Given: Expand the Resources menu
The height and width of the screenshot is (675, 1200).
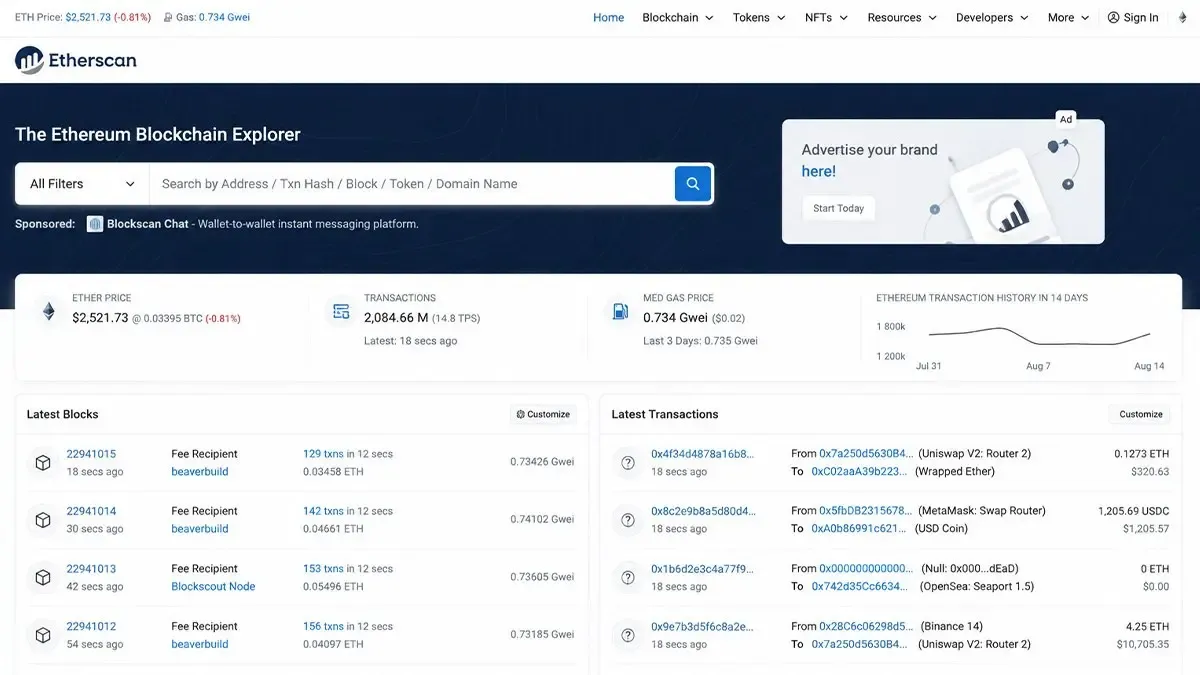Looking at the screenshot, I should pos(902,18).
